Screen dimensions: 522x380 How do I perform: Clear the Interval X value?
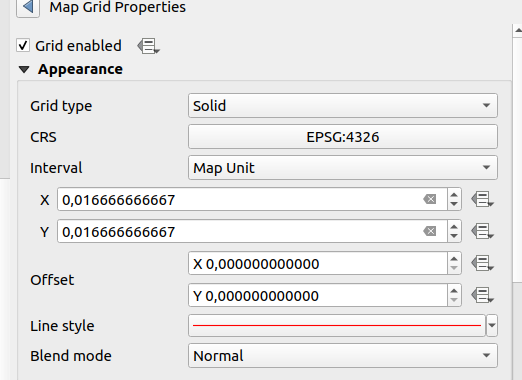(x=430, y=199)
